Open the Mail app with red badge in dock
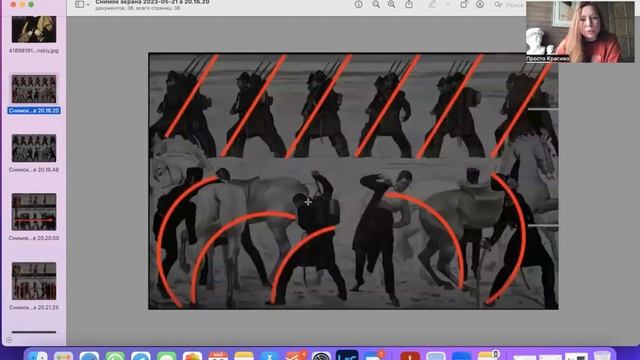 [x=373, y=356]
